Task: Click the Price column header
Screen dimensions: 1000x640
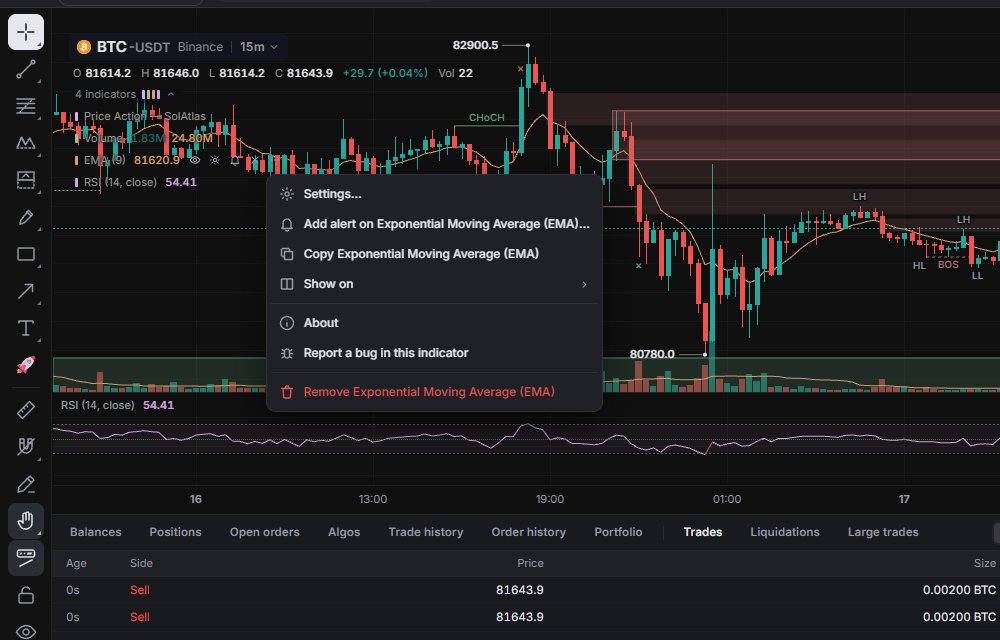Action: (530, 563)
